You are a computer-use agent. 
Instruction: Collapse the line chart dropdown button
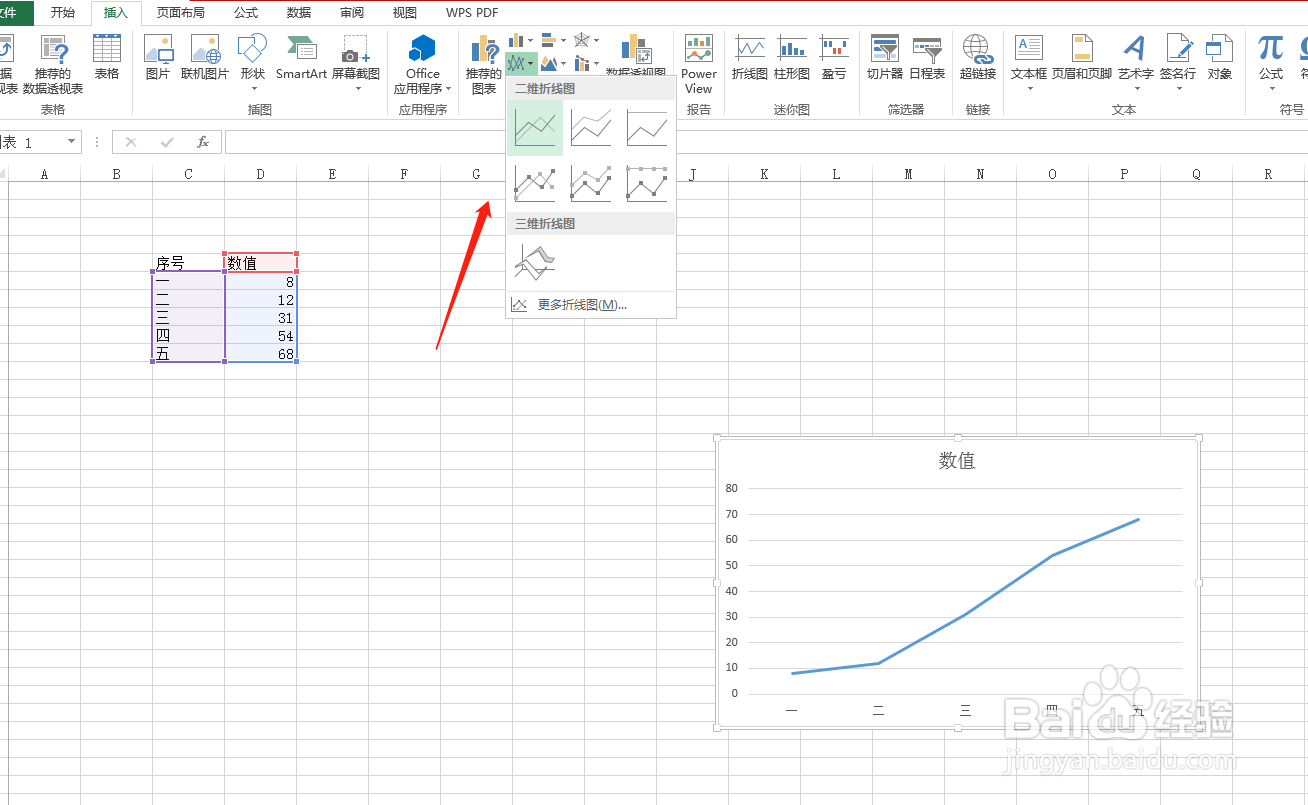coord(521,63)
